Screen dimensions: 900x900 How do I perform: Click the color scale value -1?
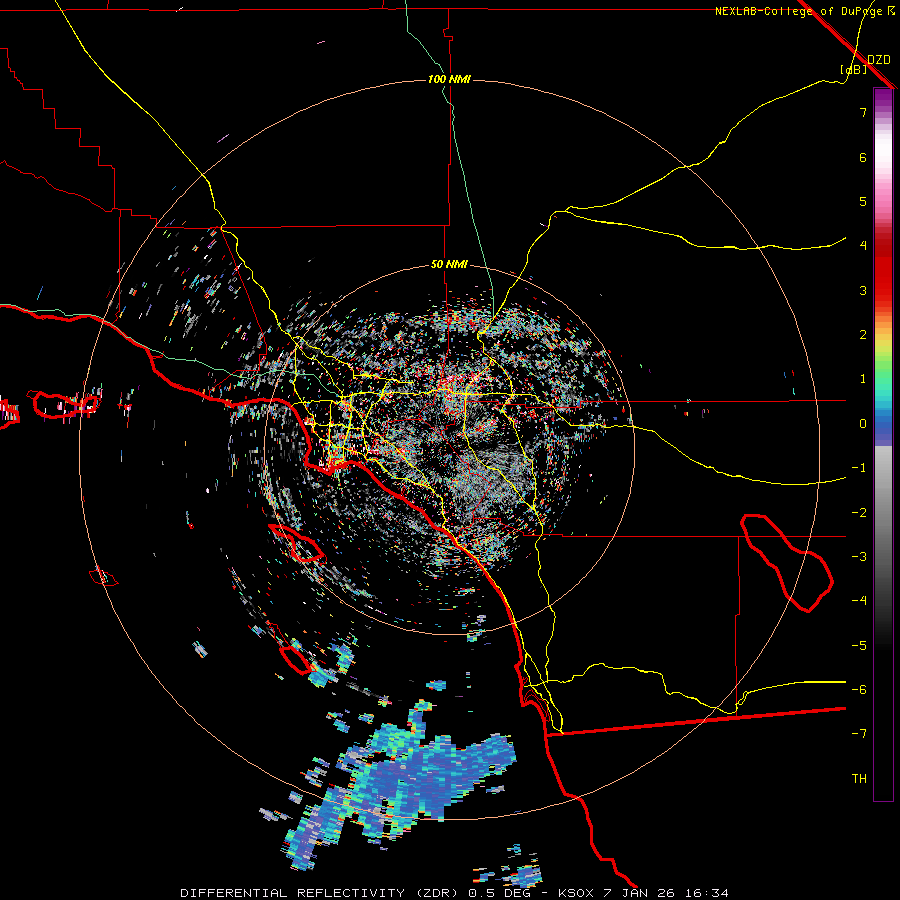click(x=859, y=468)
